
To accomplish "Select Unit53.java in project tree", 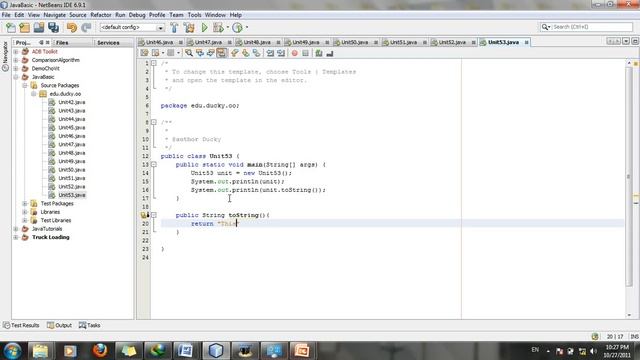I will 71,195.
